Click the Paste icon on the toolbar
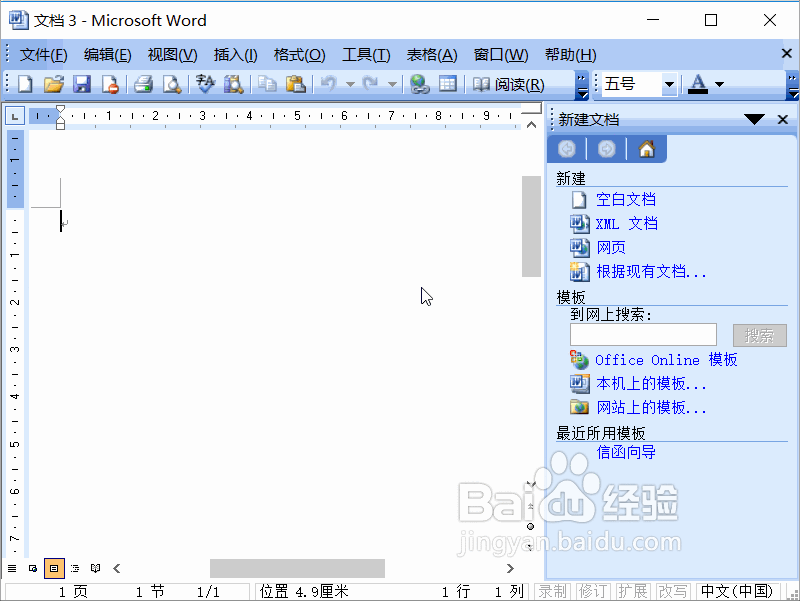Image resolution: width=800 pixels, height=601 pixels. [294, 85]
